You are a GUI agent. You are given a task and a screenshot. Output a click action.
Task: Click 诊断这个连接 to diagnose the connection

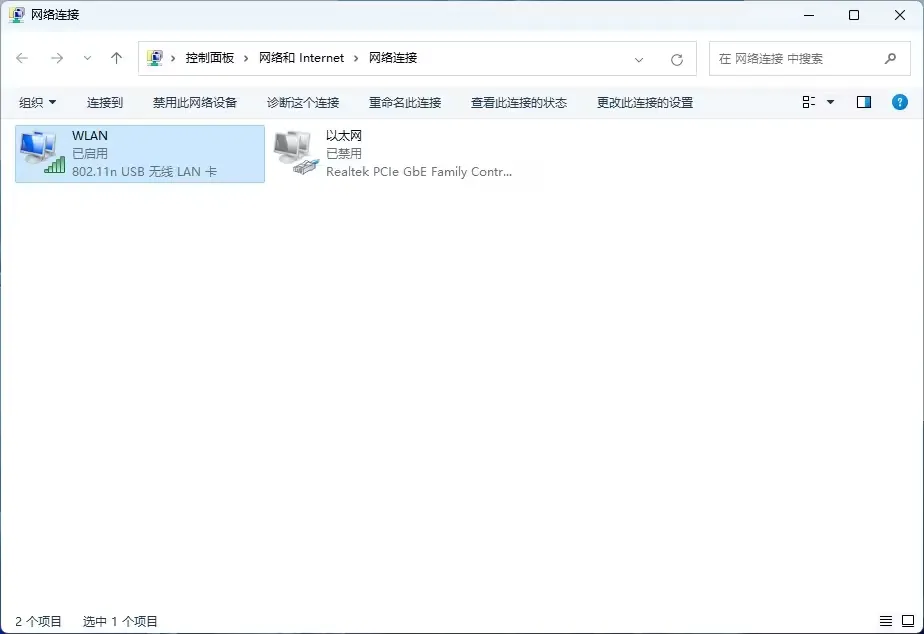pyautogui.click(x=304, y=101)
